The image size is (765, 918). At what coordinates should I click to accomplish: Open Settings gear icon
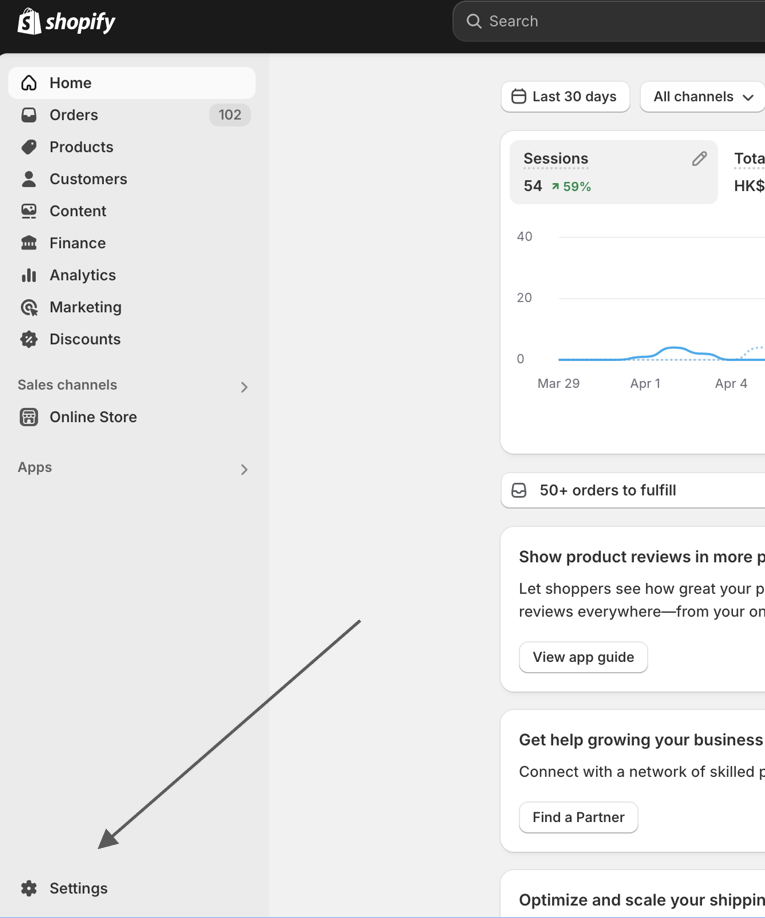click(29, 888)
